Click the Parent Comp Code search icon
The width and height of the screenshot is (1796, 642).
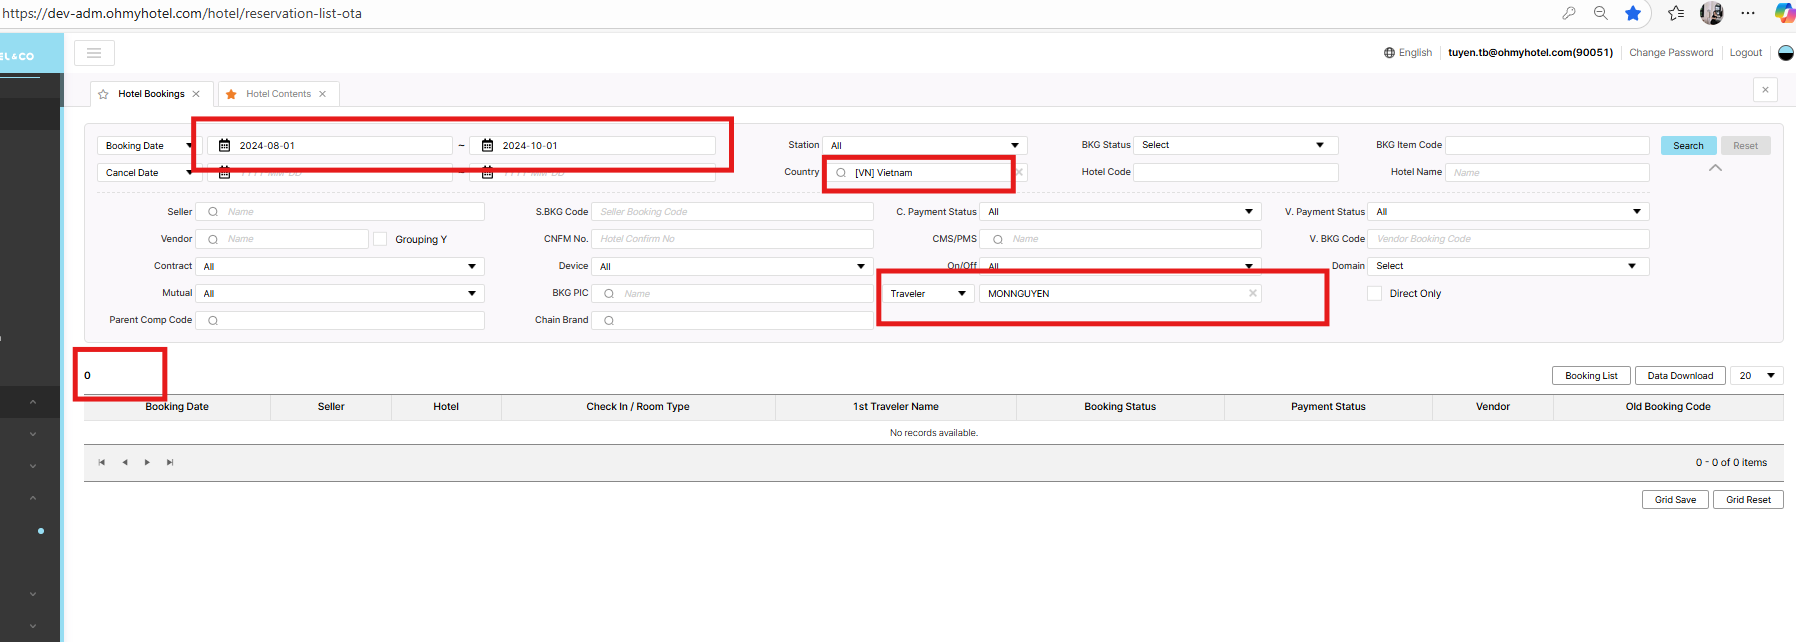point(213,321)
